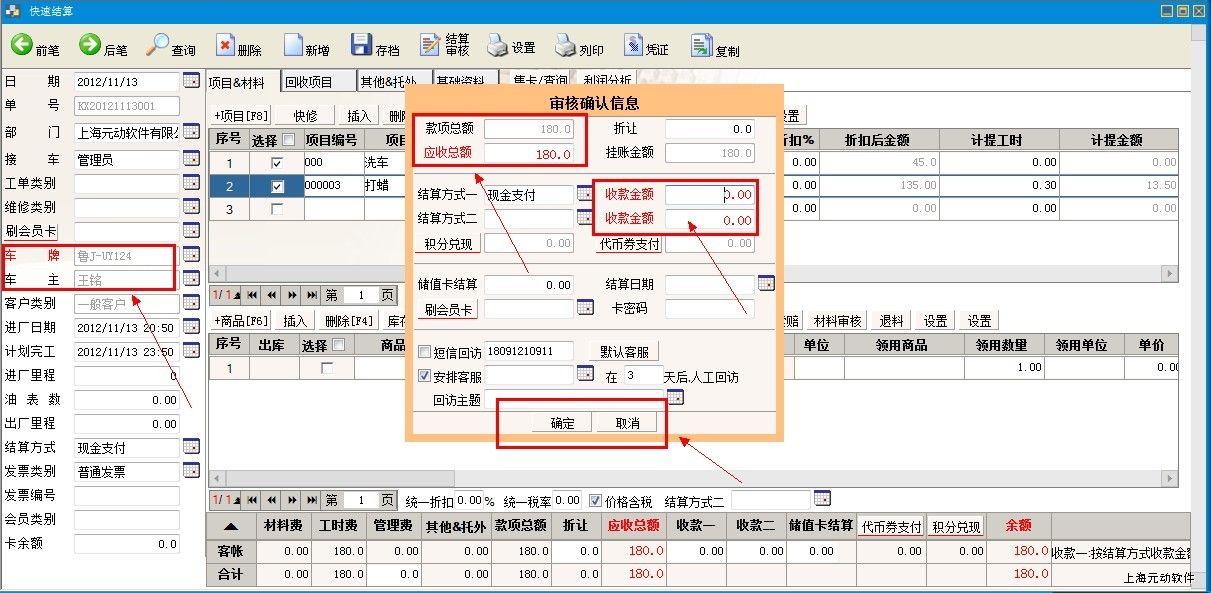Save using the 存档 floppy disk icon
The image size is (1211, 593).
click(x=361, y=46)
